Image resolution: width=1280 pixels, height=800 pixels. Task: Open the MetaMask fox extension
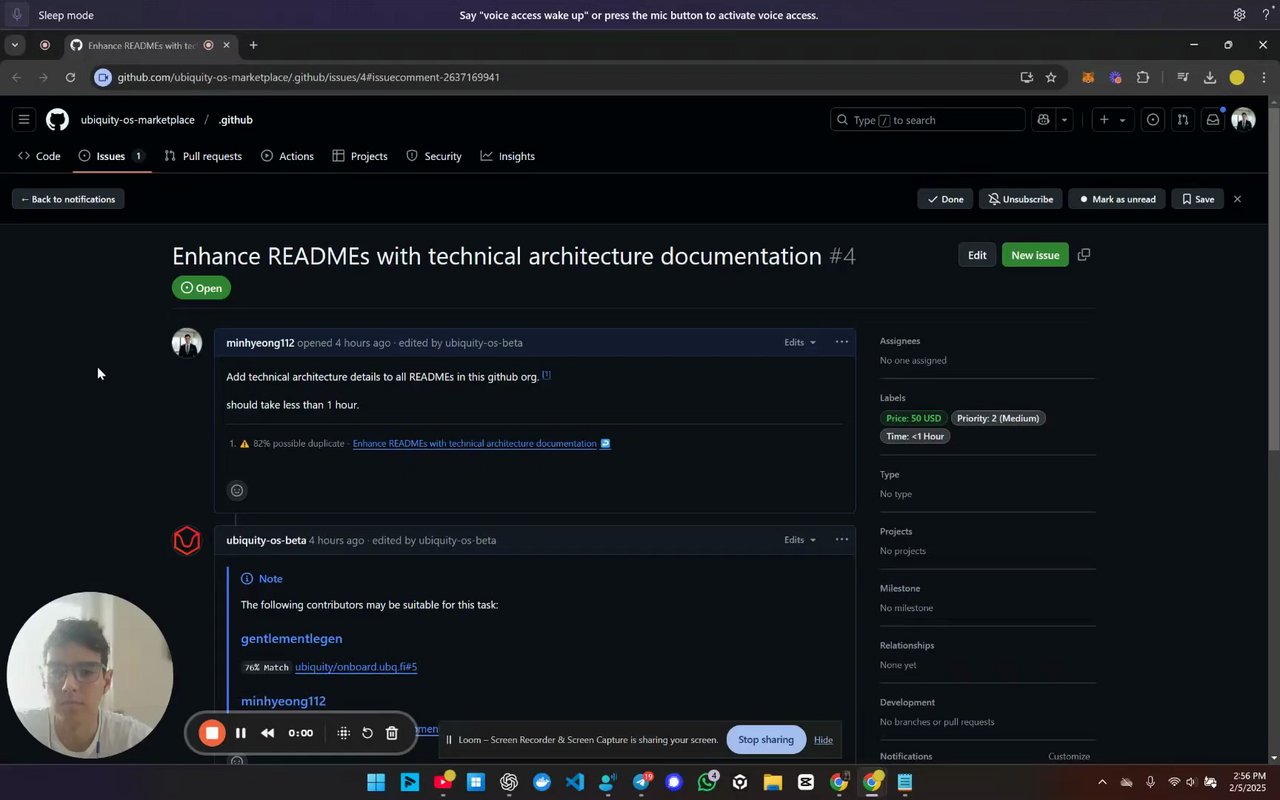point(1088,77)
